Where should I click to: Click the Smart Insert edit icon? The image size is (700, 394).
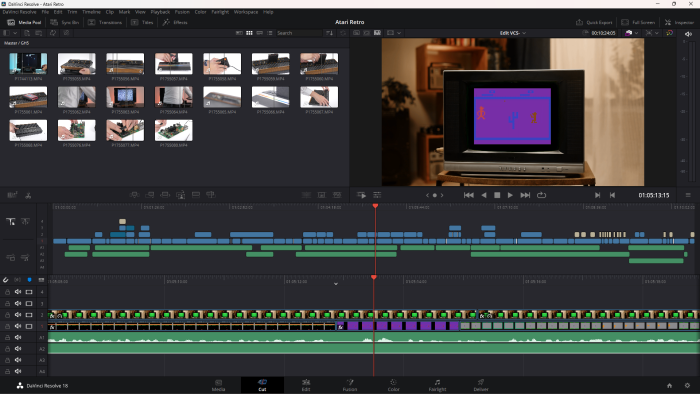pos(134,195)
